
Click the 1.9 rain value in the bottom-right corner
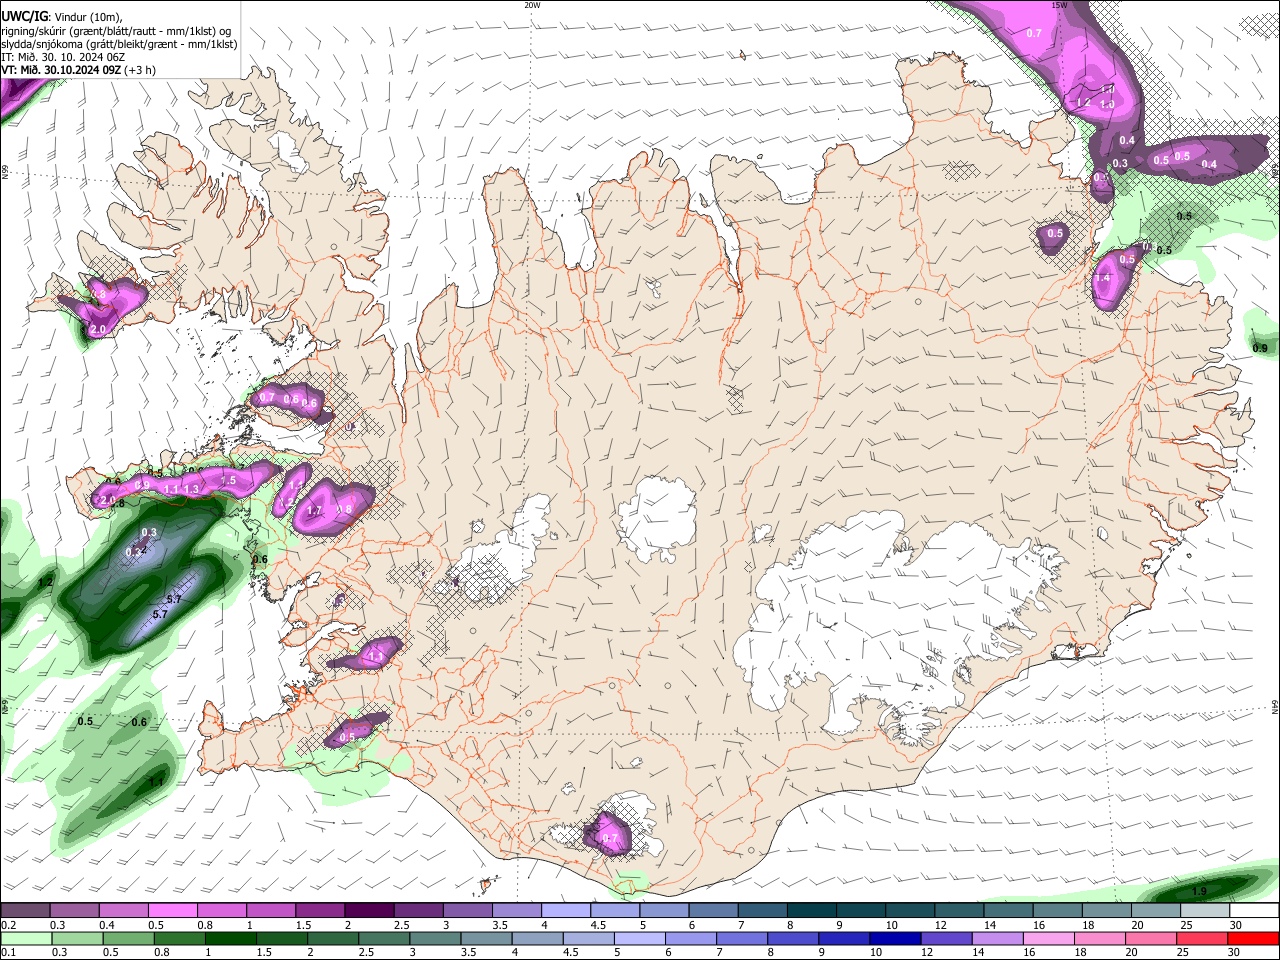[x=1201, y=892]
